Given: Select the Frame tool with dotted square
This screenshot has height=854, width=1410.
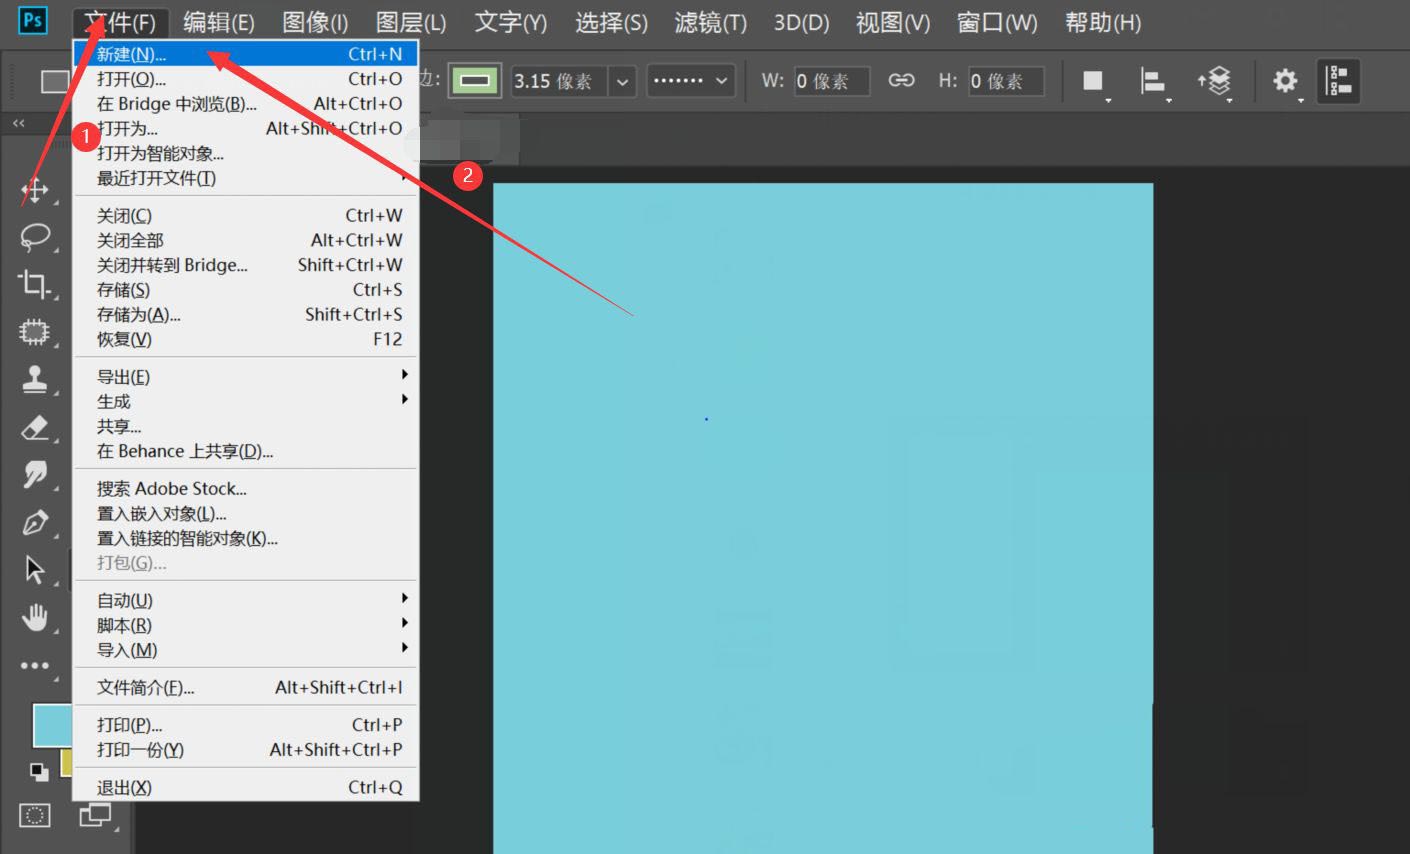Looking at the screenshot, I should [35, 332].
